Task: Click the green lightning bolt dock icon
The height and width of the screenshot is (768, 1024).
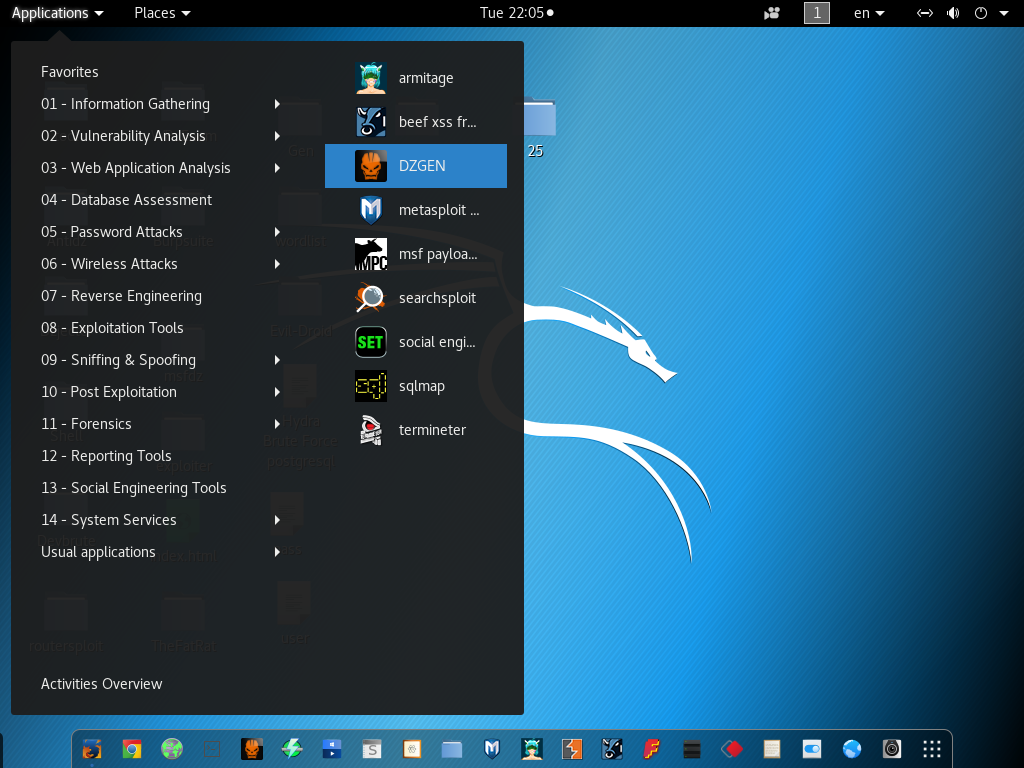Action: [292, 749]
